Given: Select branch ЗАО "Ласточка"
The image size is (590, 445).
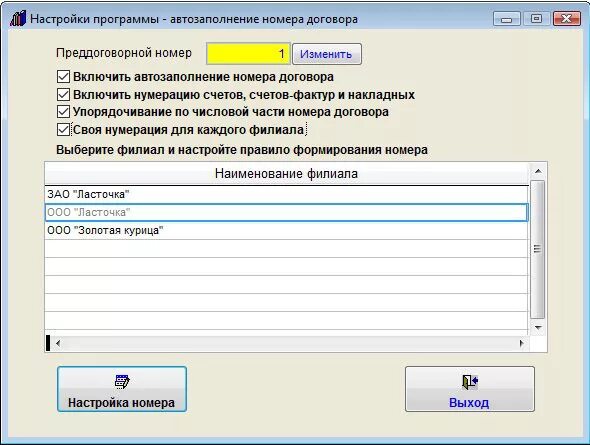Looking at the screenshot, I should pos(286,194).
